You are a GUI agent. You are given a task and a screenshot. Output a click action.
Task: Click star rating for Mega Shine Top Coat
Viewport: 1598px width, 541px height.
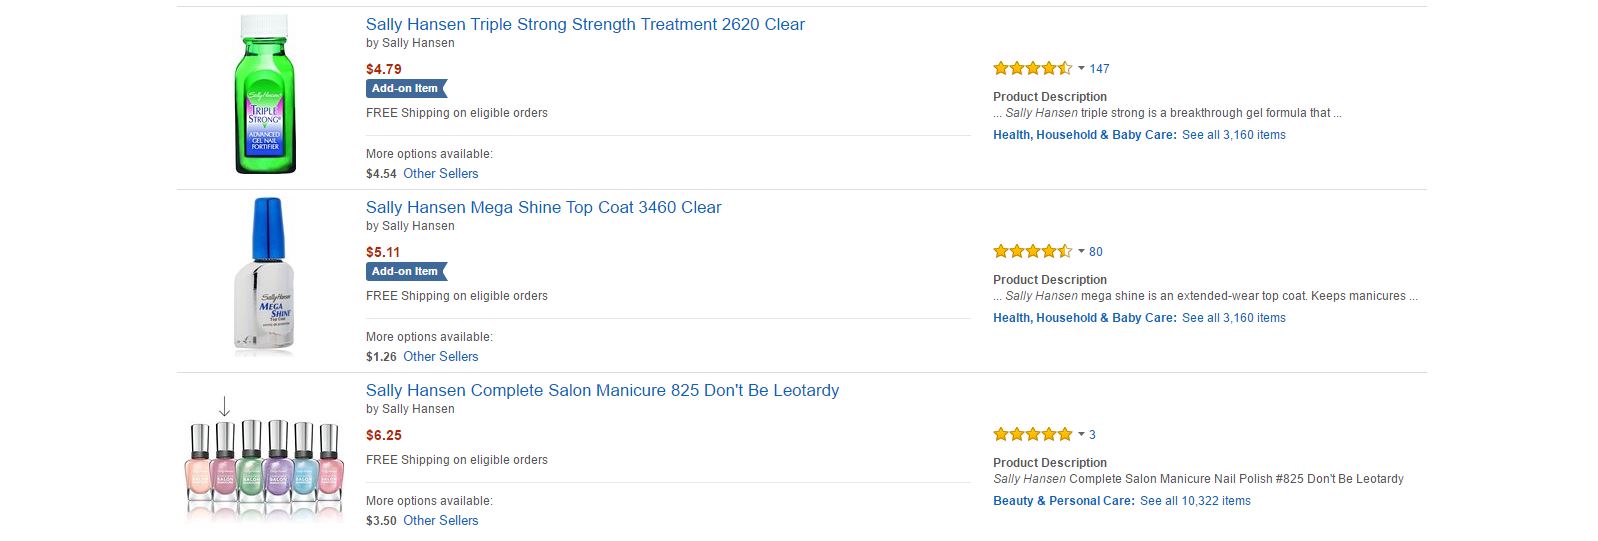coord(1032,252)
